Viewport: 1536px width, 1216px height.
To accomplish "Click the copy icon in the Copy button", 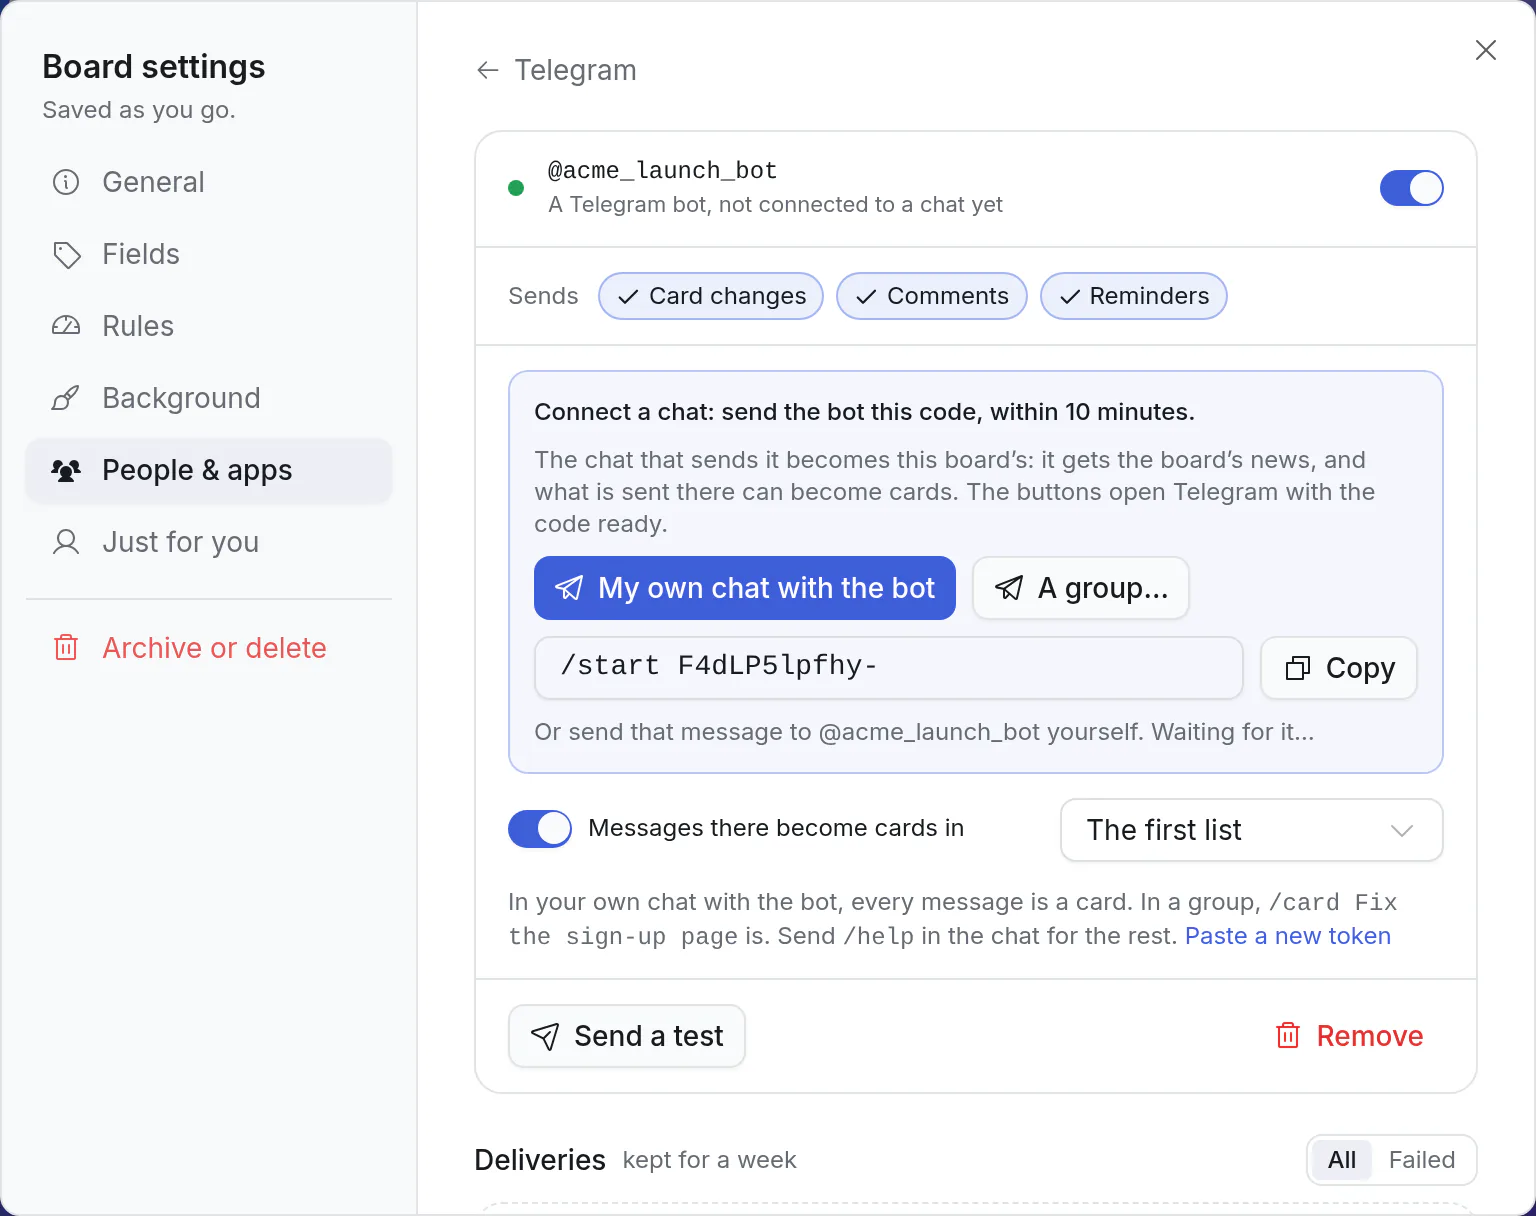I will [1298, 668].
